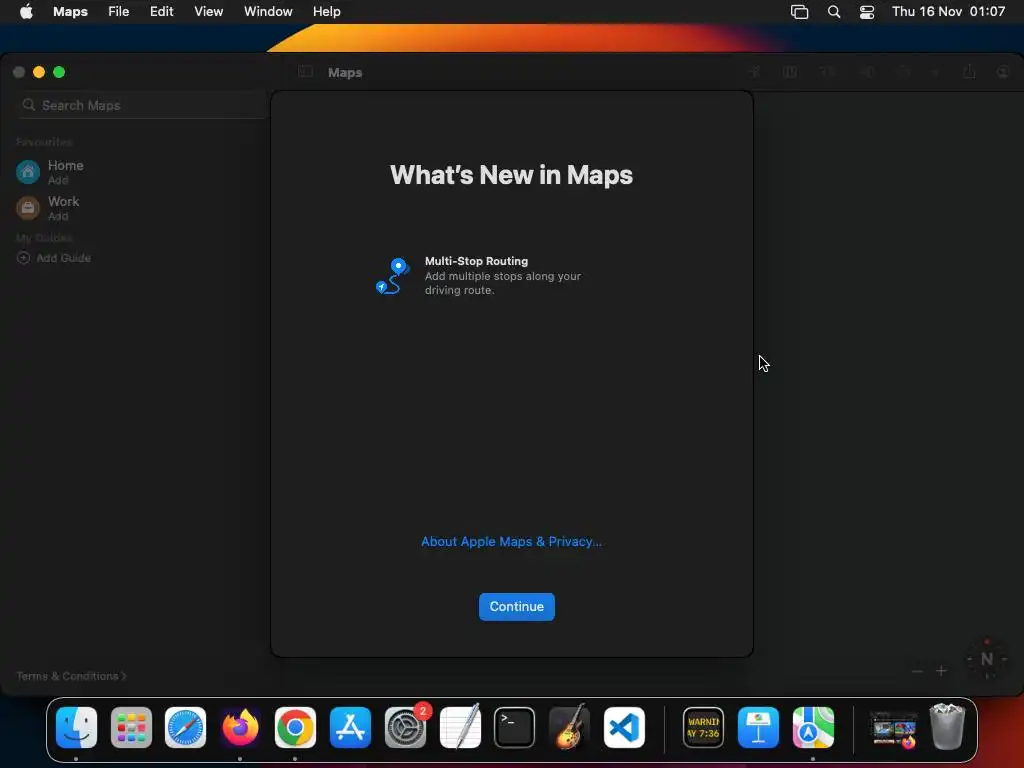Click the current location arrow icon

(x=755, y=72)
